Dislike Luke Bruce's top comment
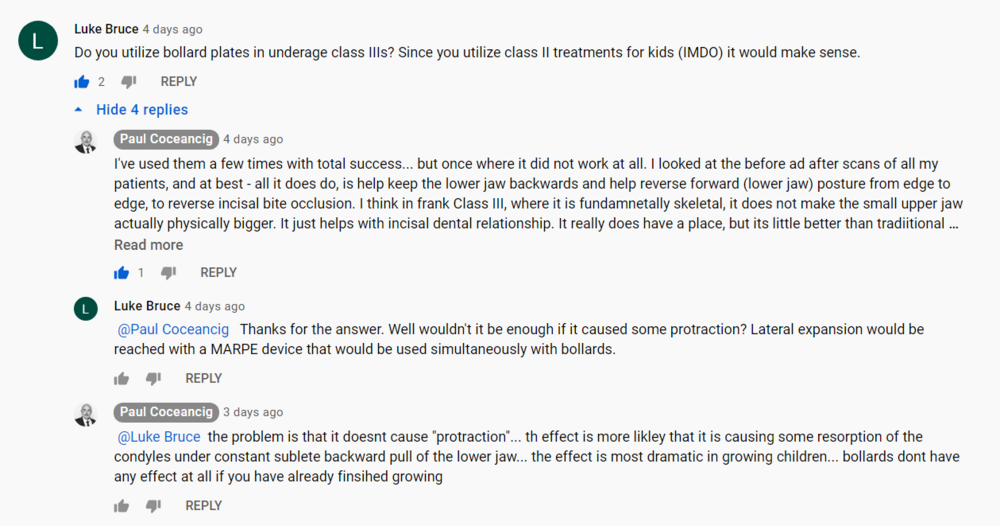The height and width of the screenshot is (526, 1000). pos(129,82)
